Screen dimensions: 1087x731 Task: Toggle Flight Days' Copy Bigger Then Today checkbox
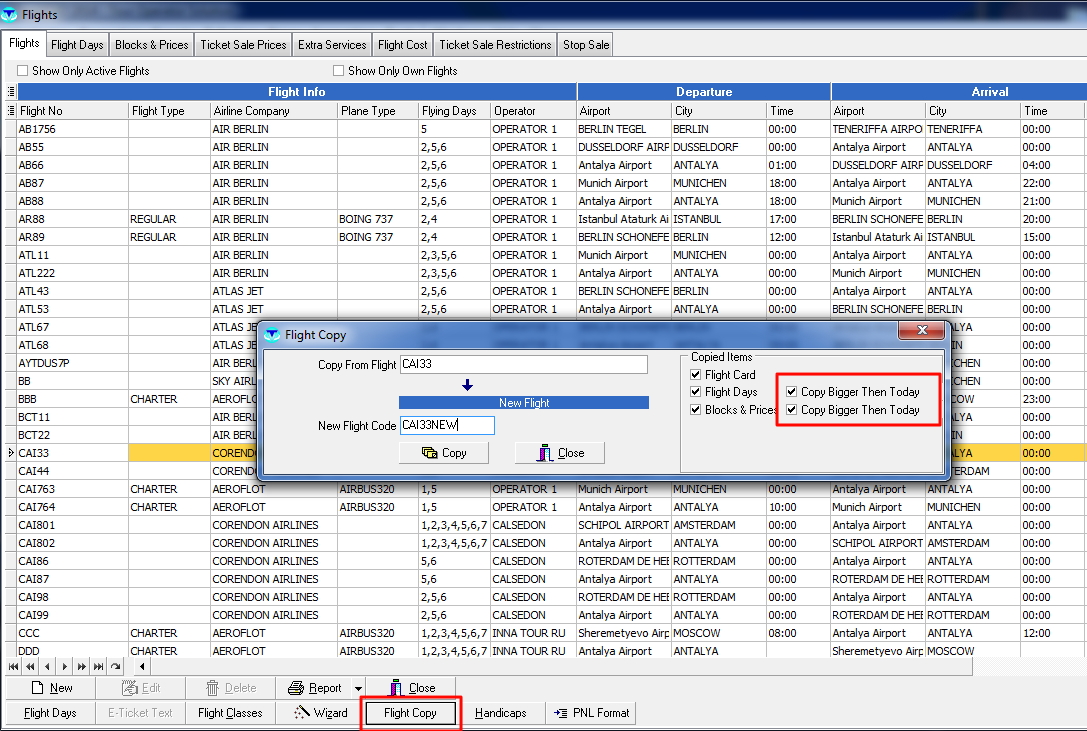click(792, 392)
